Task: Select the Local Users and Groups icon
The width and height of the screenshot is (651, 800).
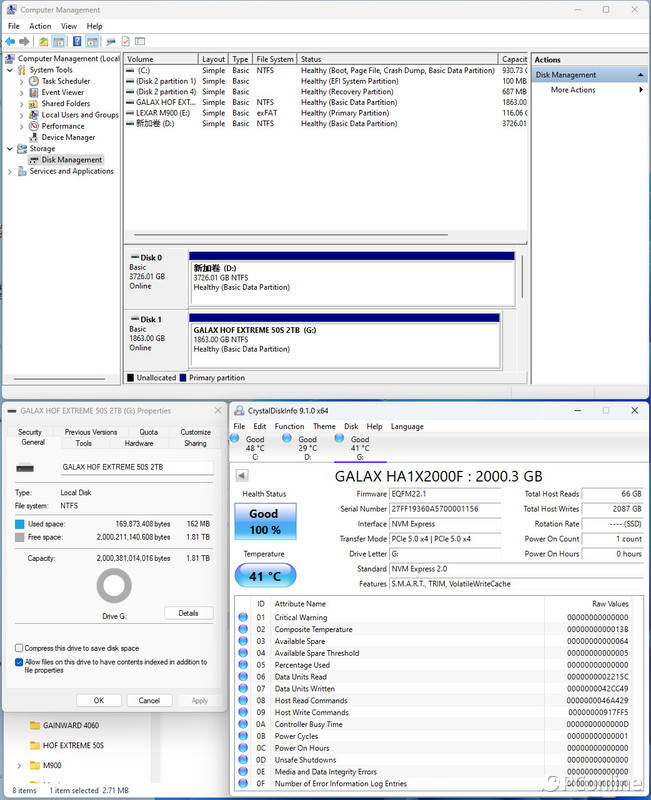Action: click(34, 115)
